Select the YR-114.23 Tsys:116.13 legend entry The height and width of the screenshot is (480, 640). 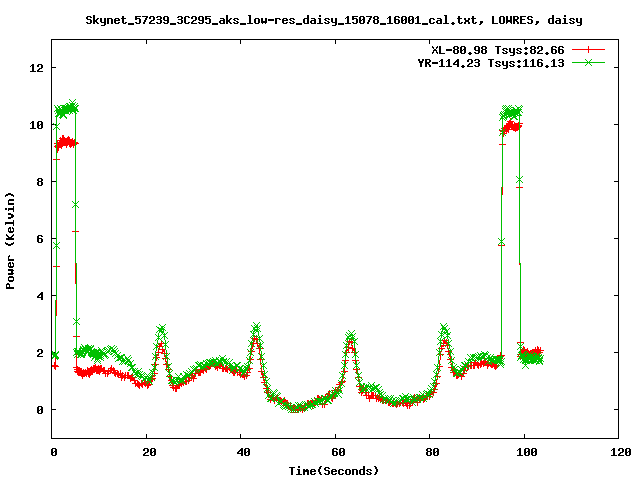pos(491,63)
